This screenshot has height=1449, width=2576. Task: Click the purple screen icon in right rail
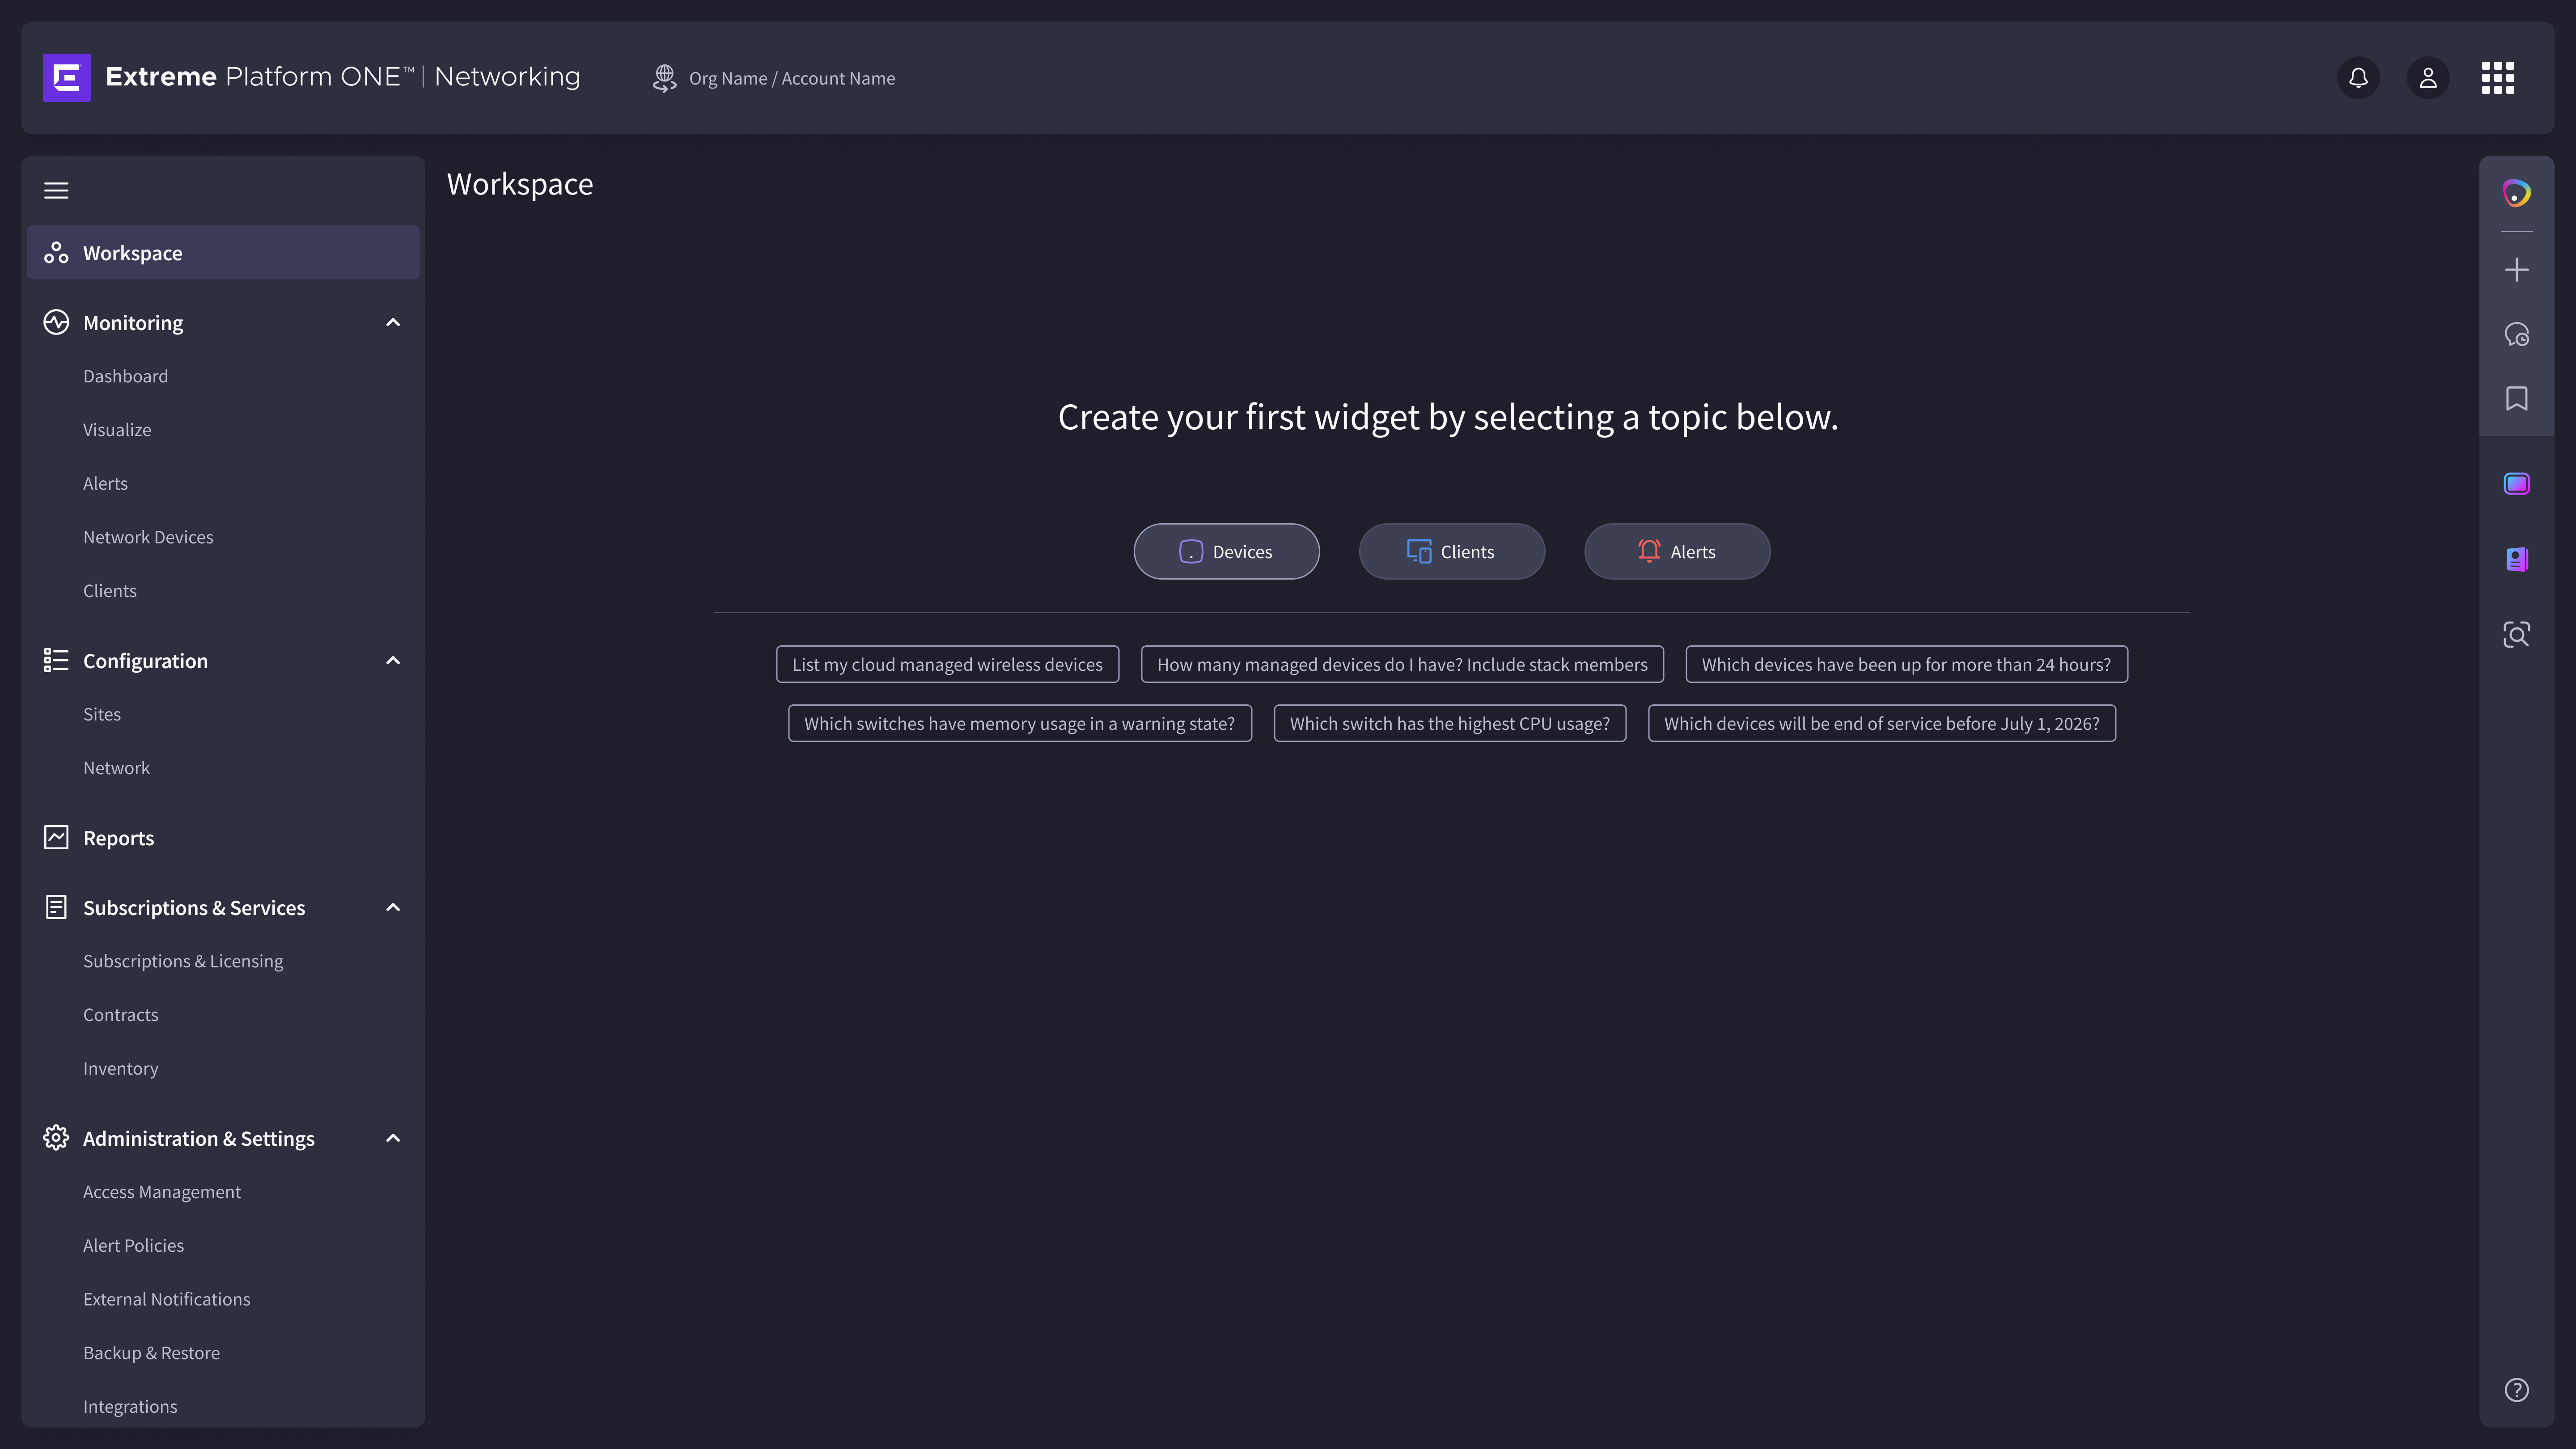2517,484
